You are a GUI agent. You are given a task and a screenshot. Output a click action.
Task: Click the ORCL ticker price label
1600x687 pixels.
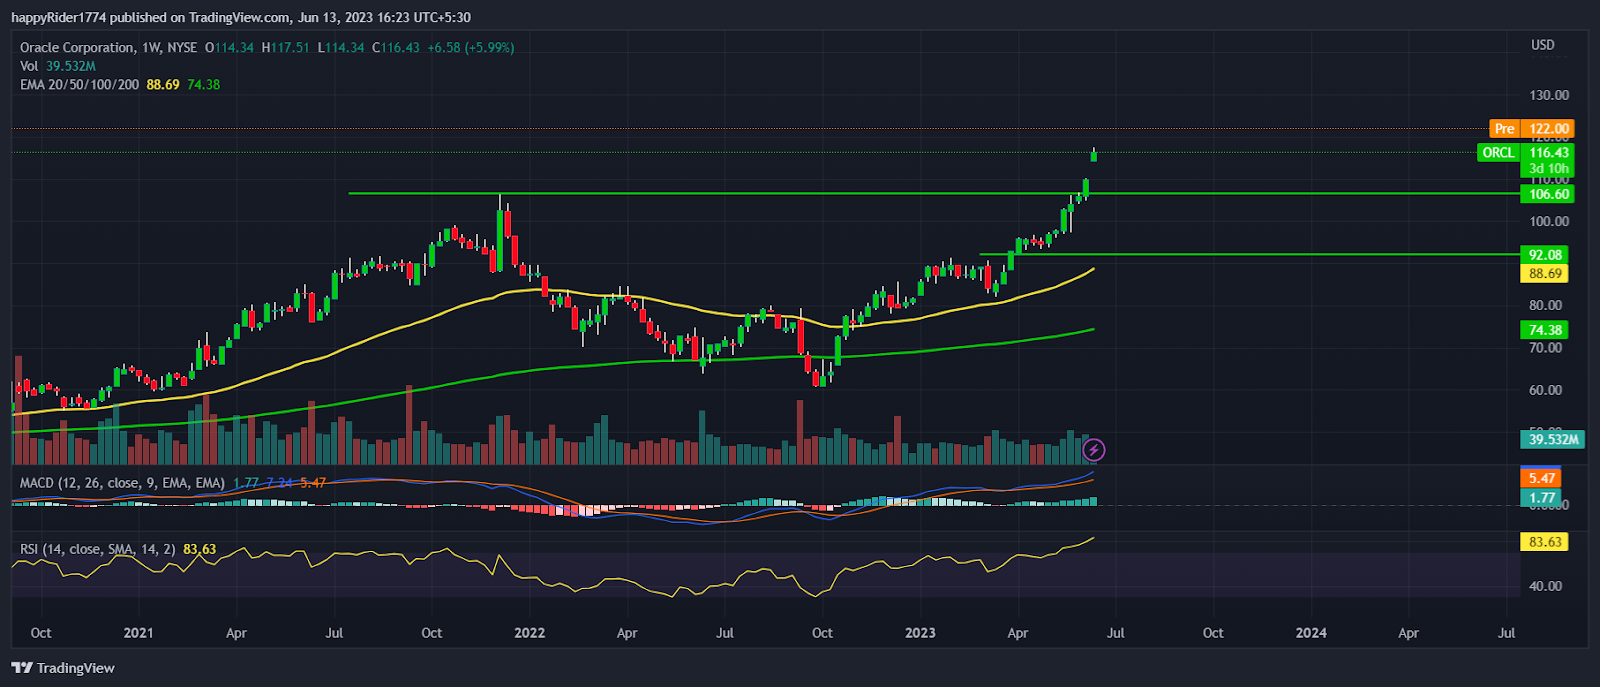pyautogui.click(x=1498, y=153)
